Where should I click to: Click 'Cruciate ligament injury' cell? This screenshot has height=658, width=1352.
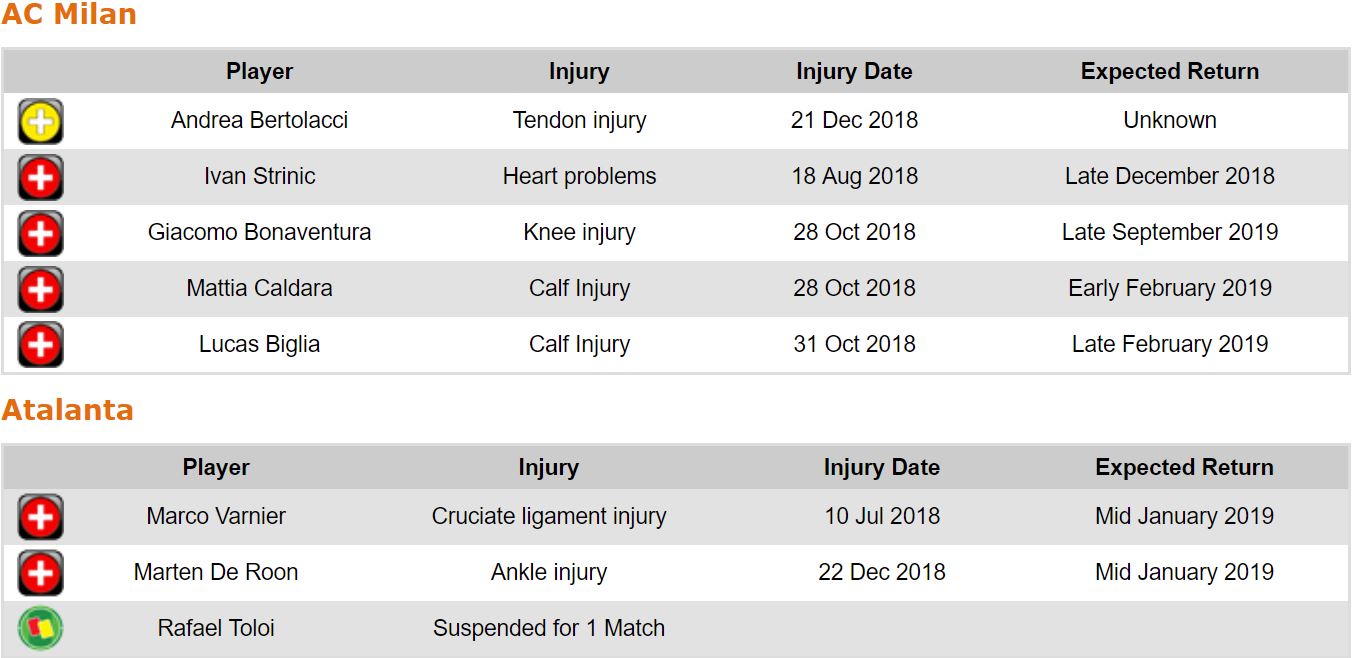click(x=548, y=517)
